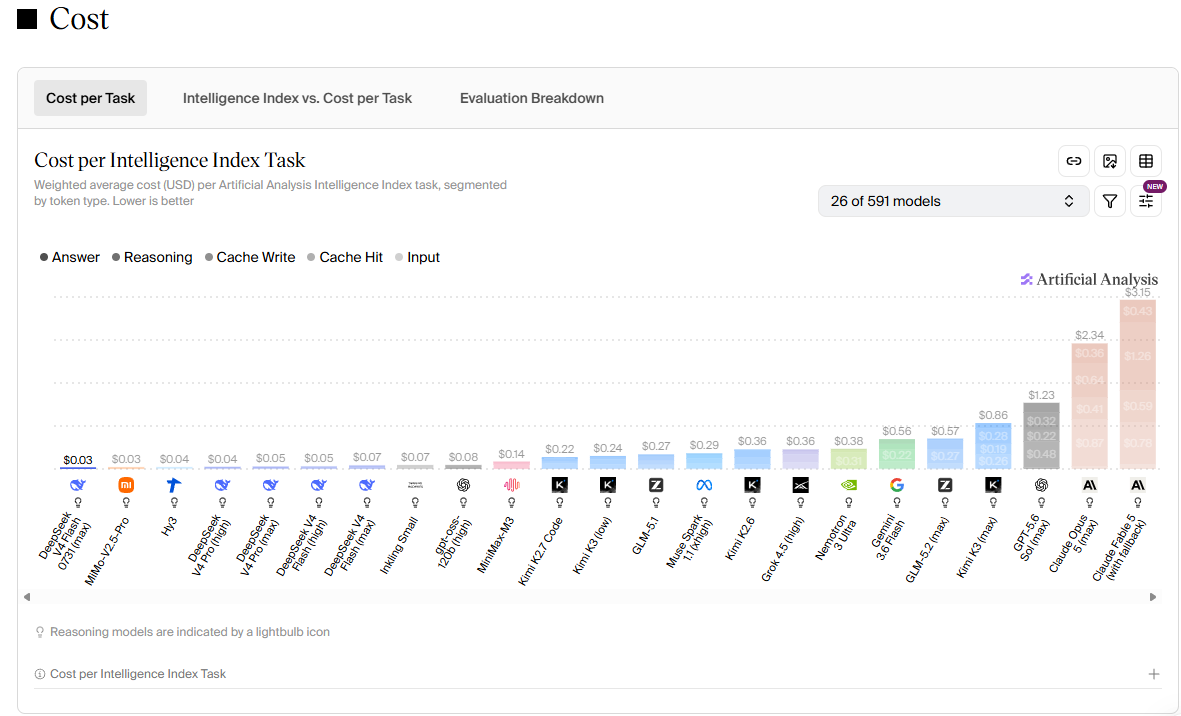Click the DeepSeek V4 Flash (max) logo
The width and height of the screenshot is (1181, 716).
(367, 485)
